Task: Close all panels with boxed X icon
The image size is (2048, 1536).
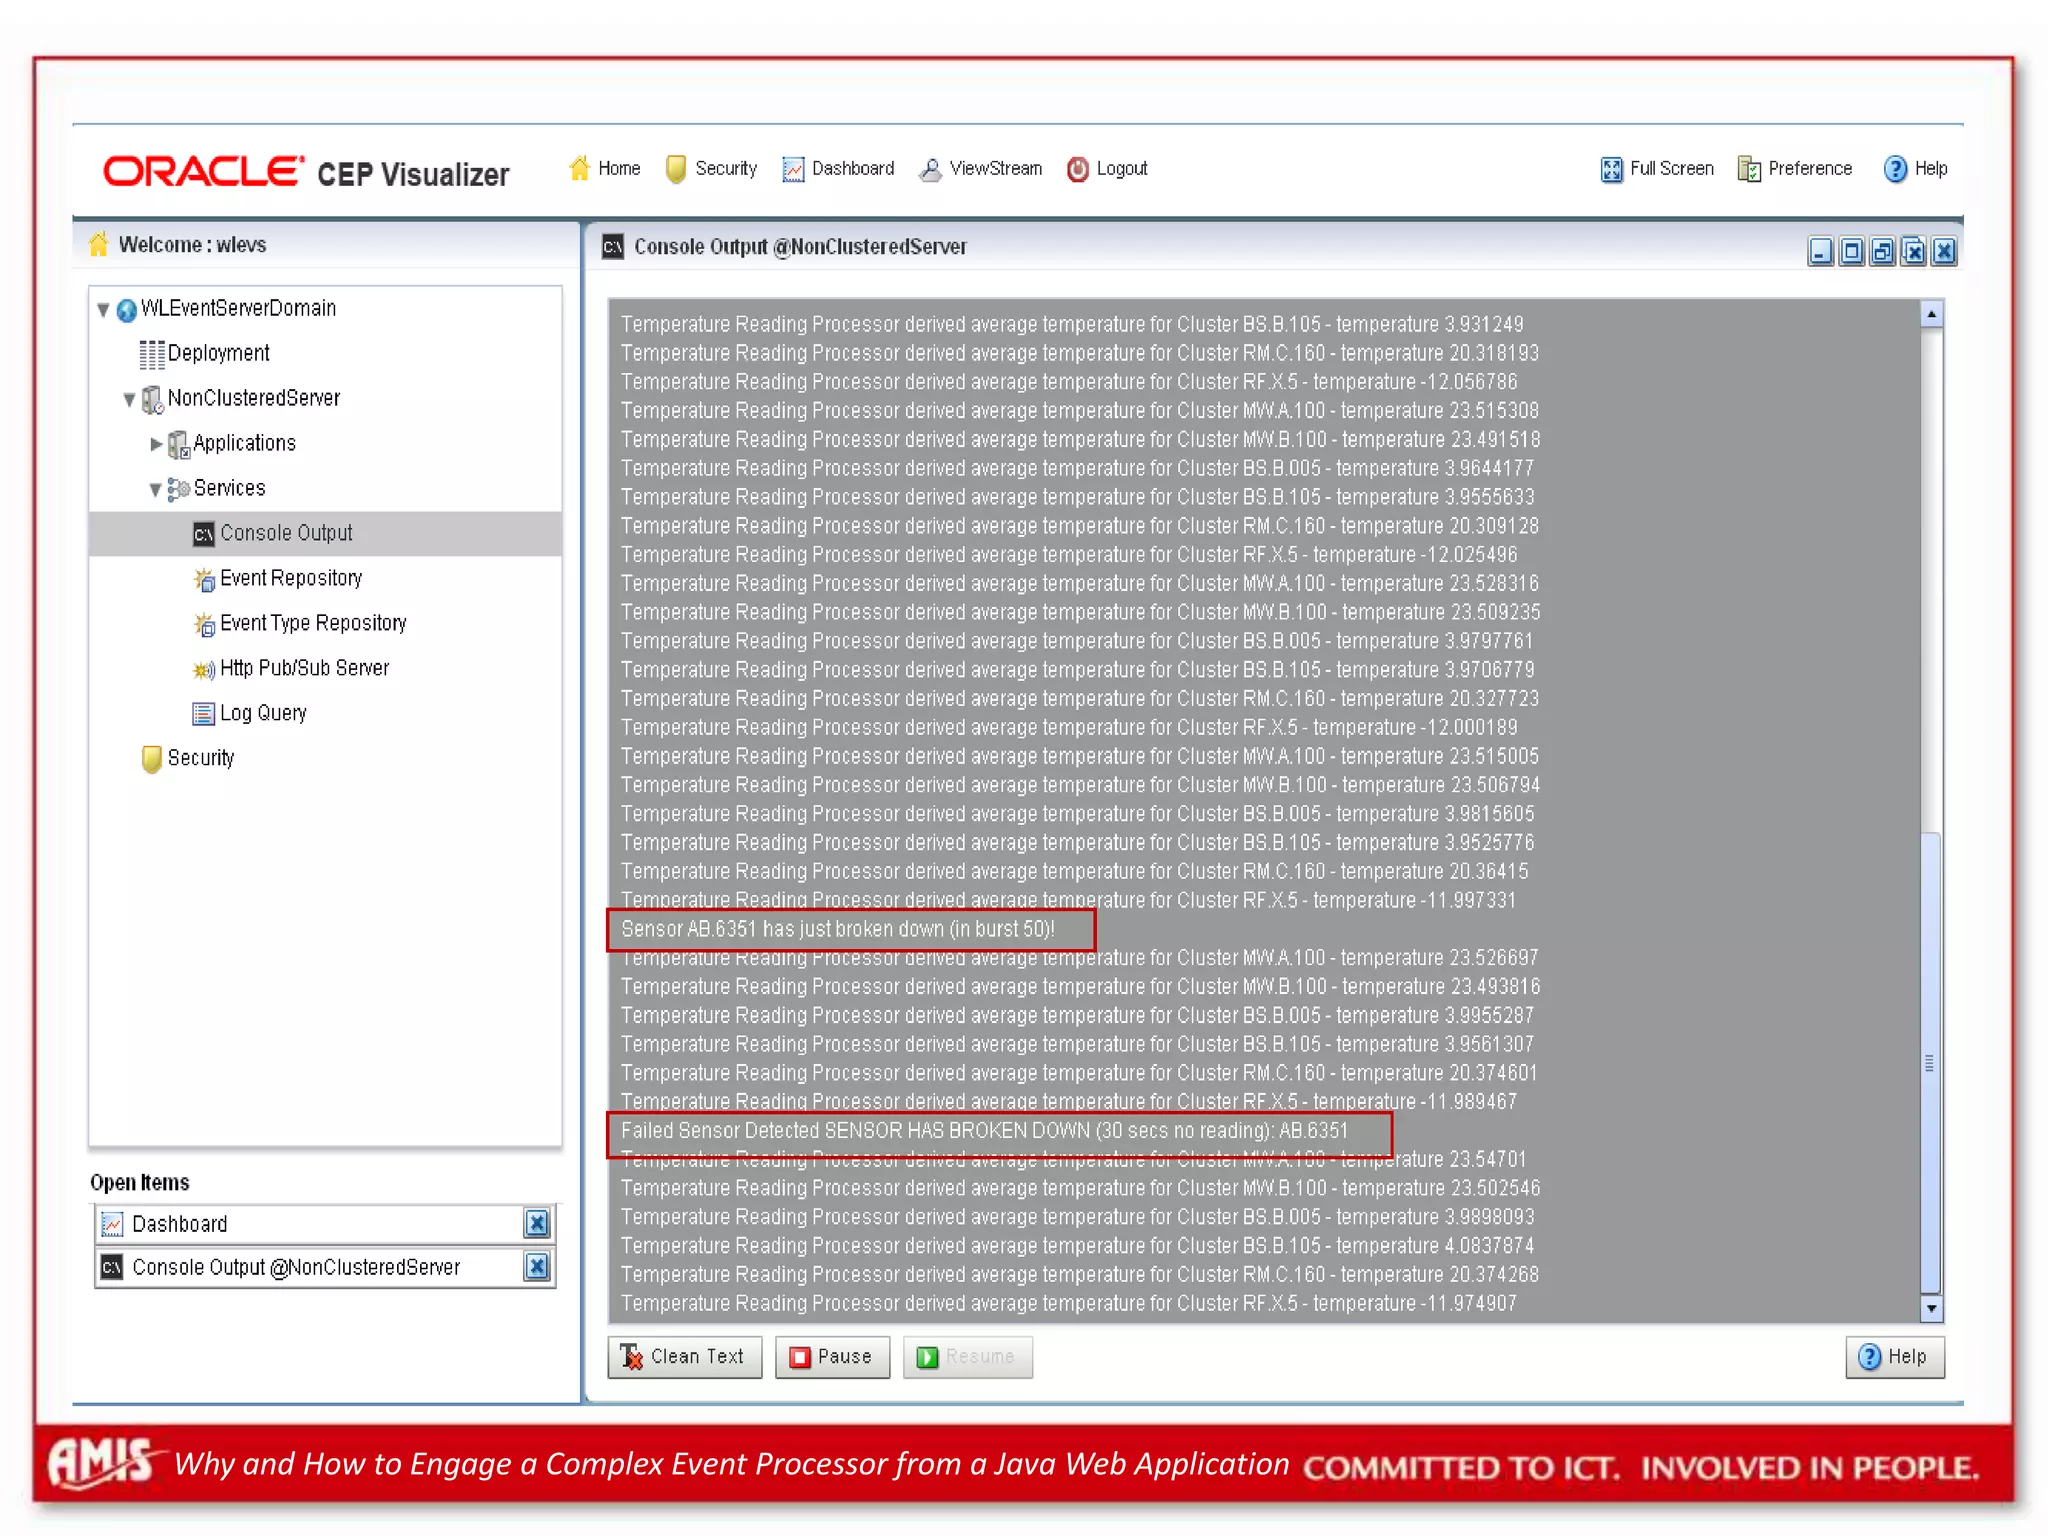Action: (x=1913, y=251)
